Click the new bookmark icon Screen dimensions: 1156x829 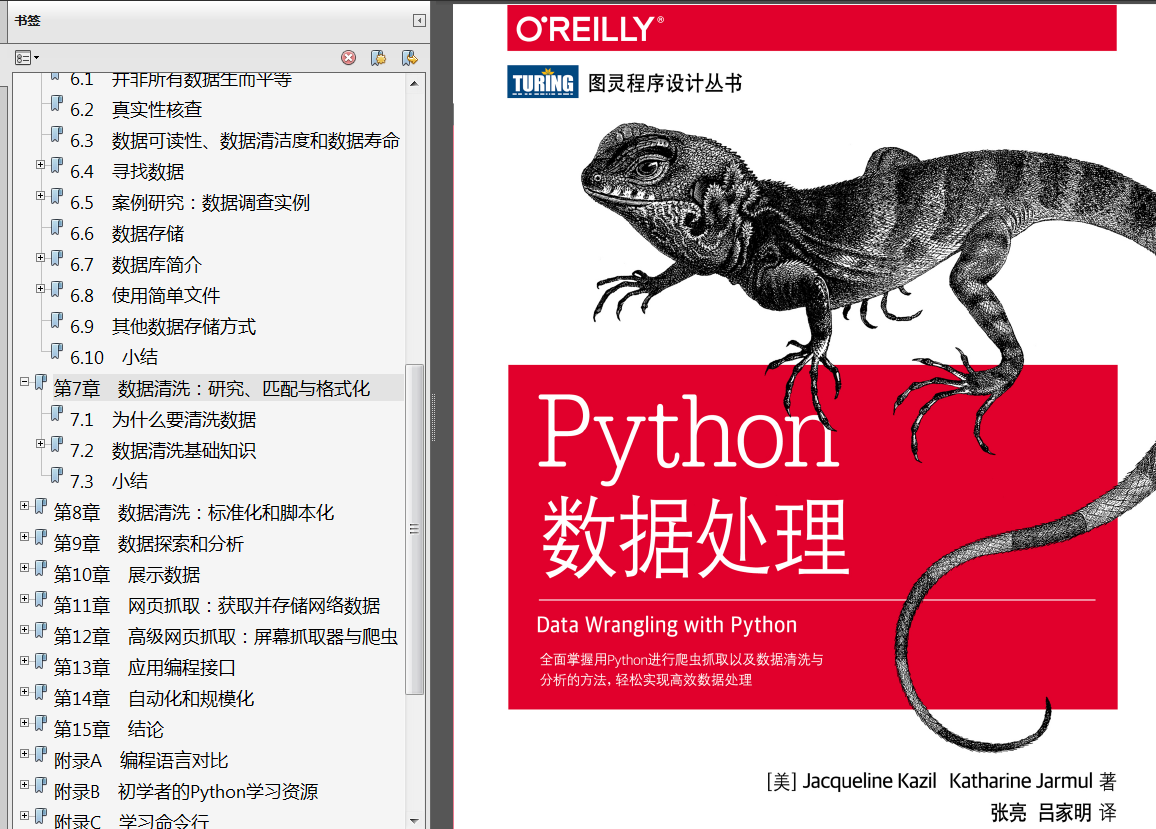point(378,58)
